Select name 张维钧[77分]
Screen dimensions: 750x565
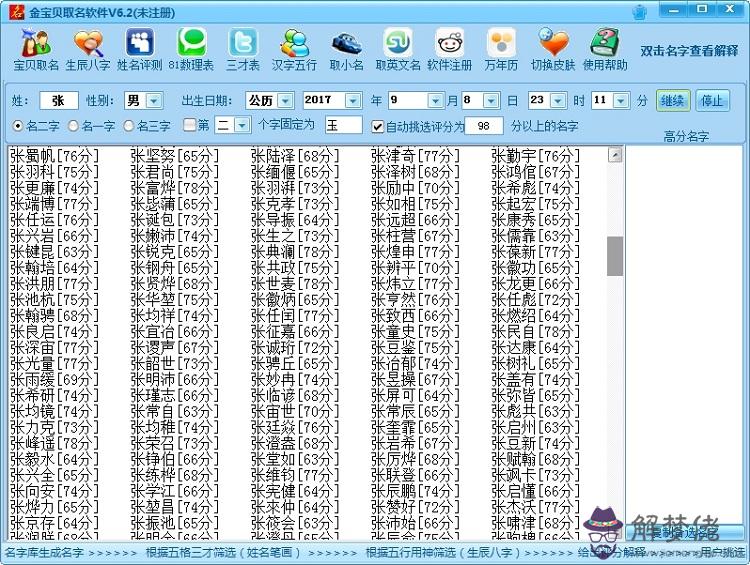click(295, 476)
